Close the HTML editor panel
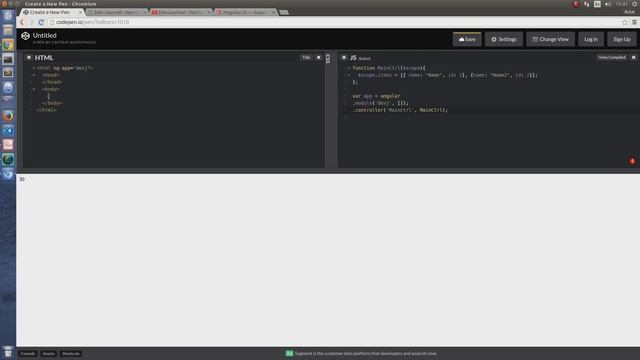This screenshot has width=640, height=360. pos(319,58)
